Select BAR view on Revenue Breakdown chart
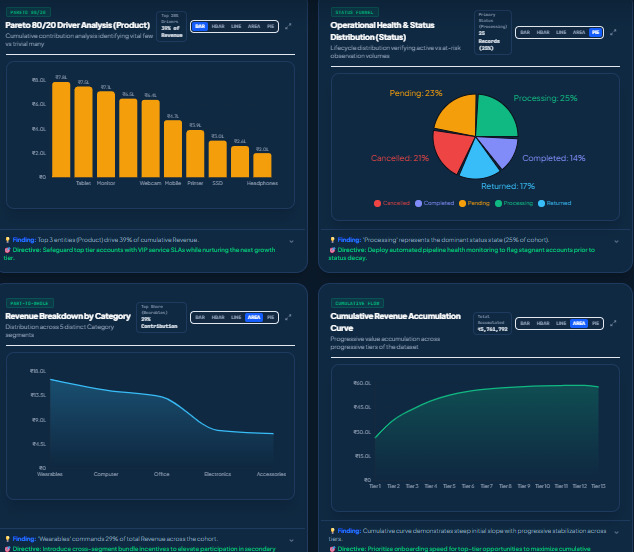Screen dimensions: 634x552 tap(200, 317)
